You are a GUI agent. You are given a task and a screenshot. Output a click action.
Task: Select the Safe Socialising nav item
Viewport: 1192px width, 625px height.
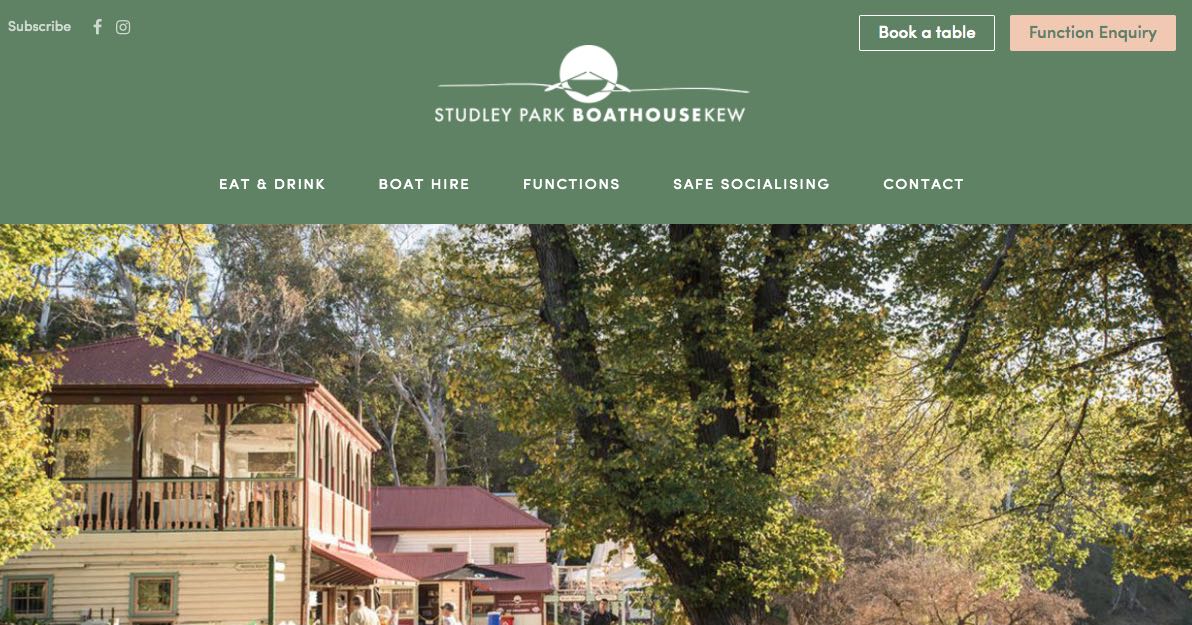pos(751,184)
